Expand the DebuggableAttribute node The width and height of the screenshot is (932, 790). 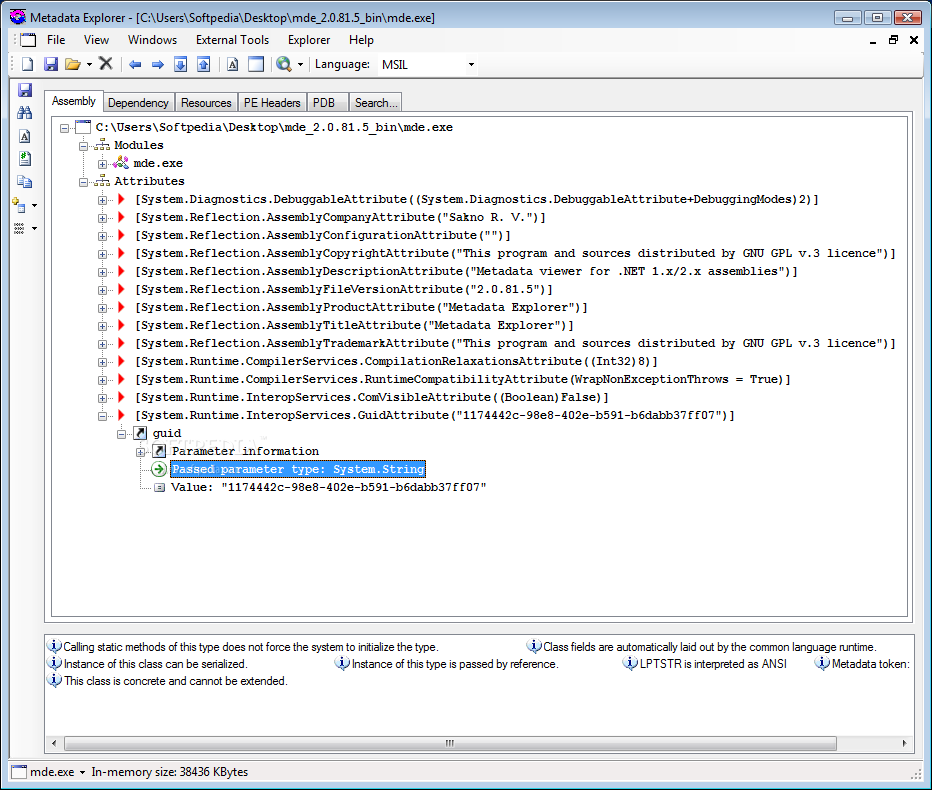click(x=102, y=200)
